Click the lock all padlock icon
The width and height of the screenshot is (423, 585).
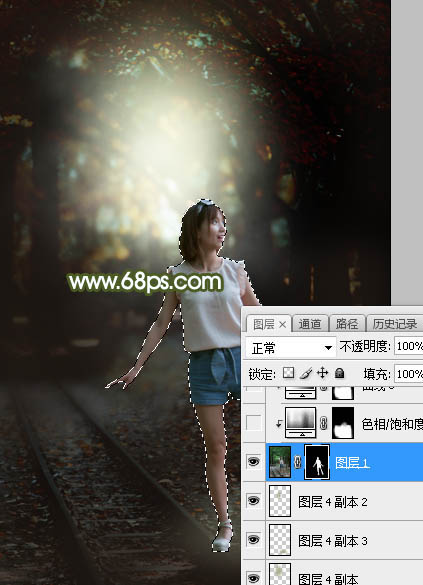click(339, 373)
